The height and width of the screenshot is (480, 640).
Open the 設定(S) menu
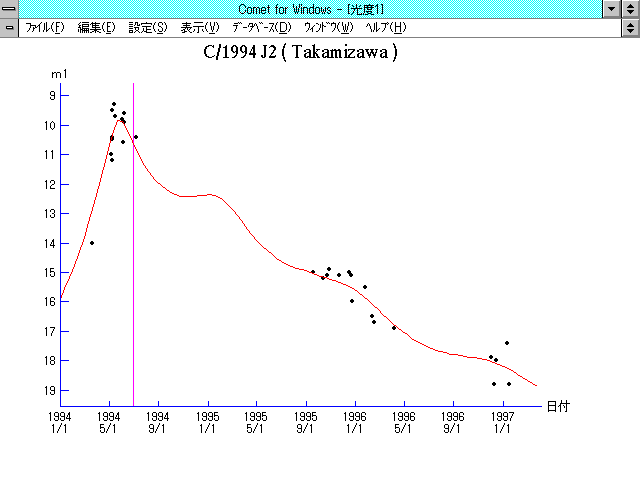(148, 27)
